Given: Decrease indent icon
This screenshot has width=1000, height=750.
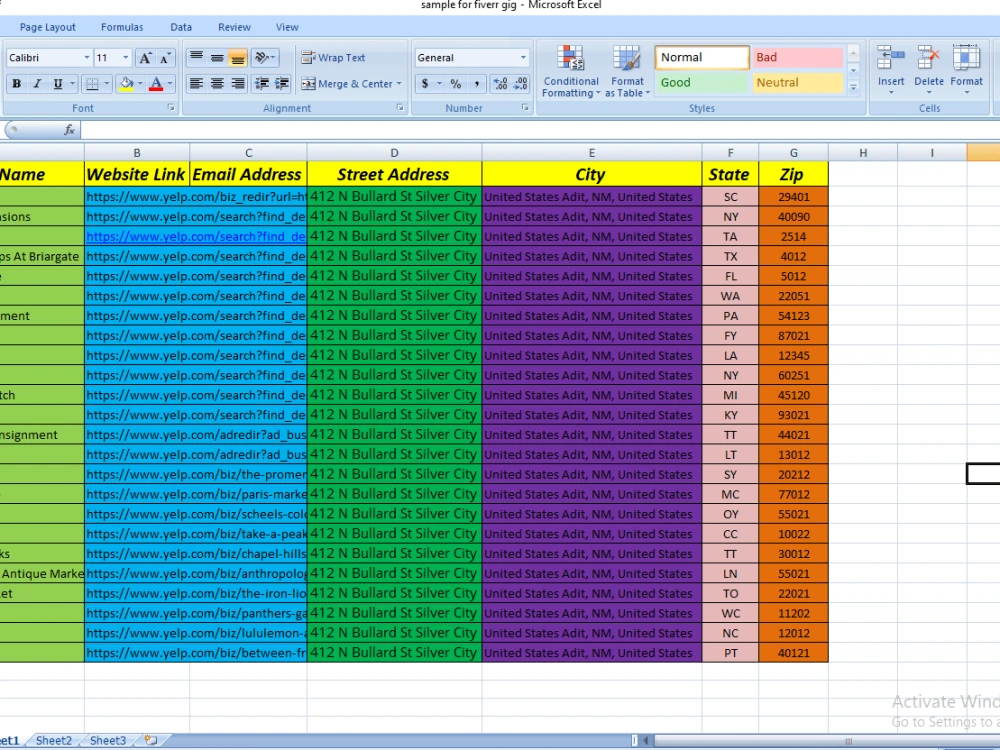Looking at the screenshot, I should (261, 84).
